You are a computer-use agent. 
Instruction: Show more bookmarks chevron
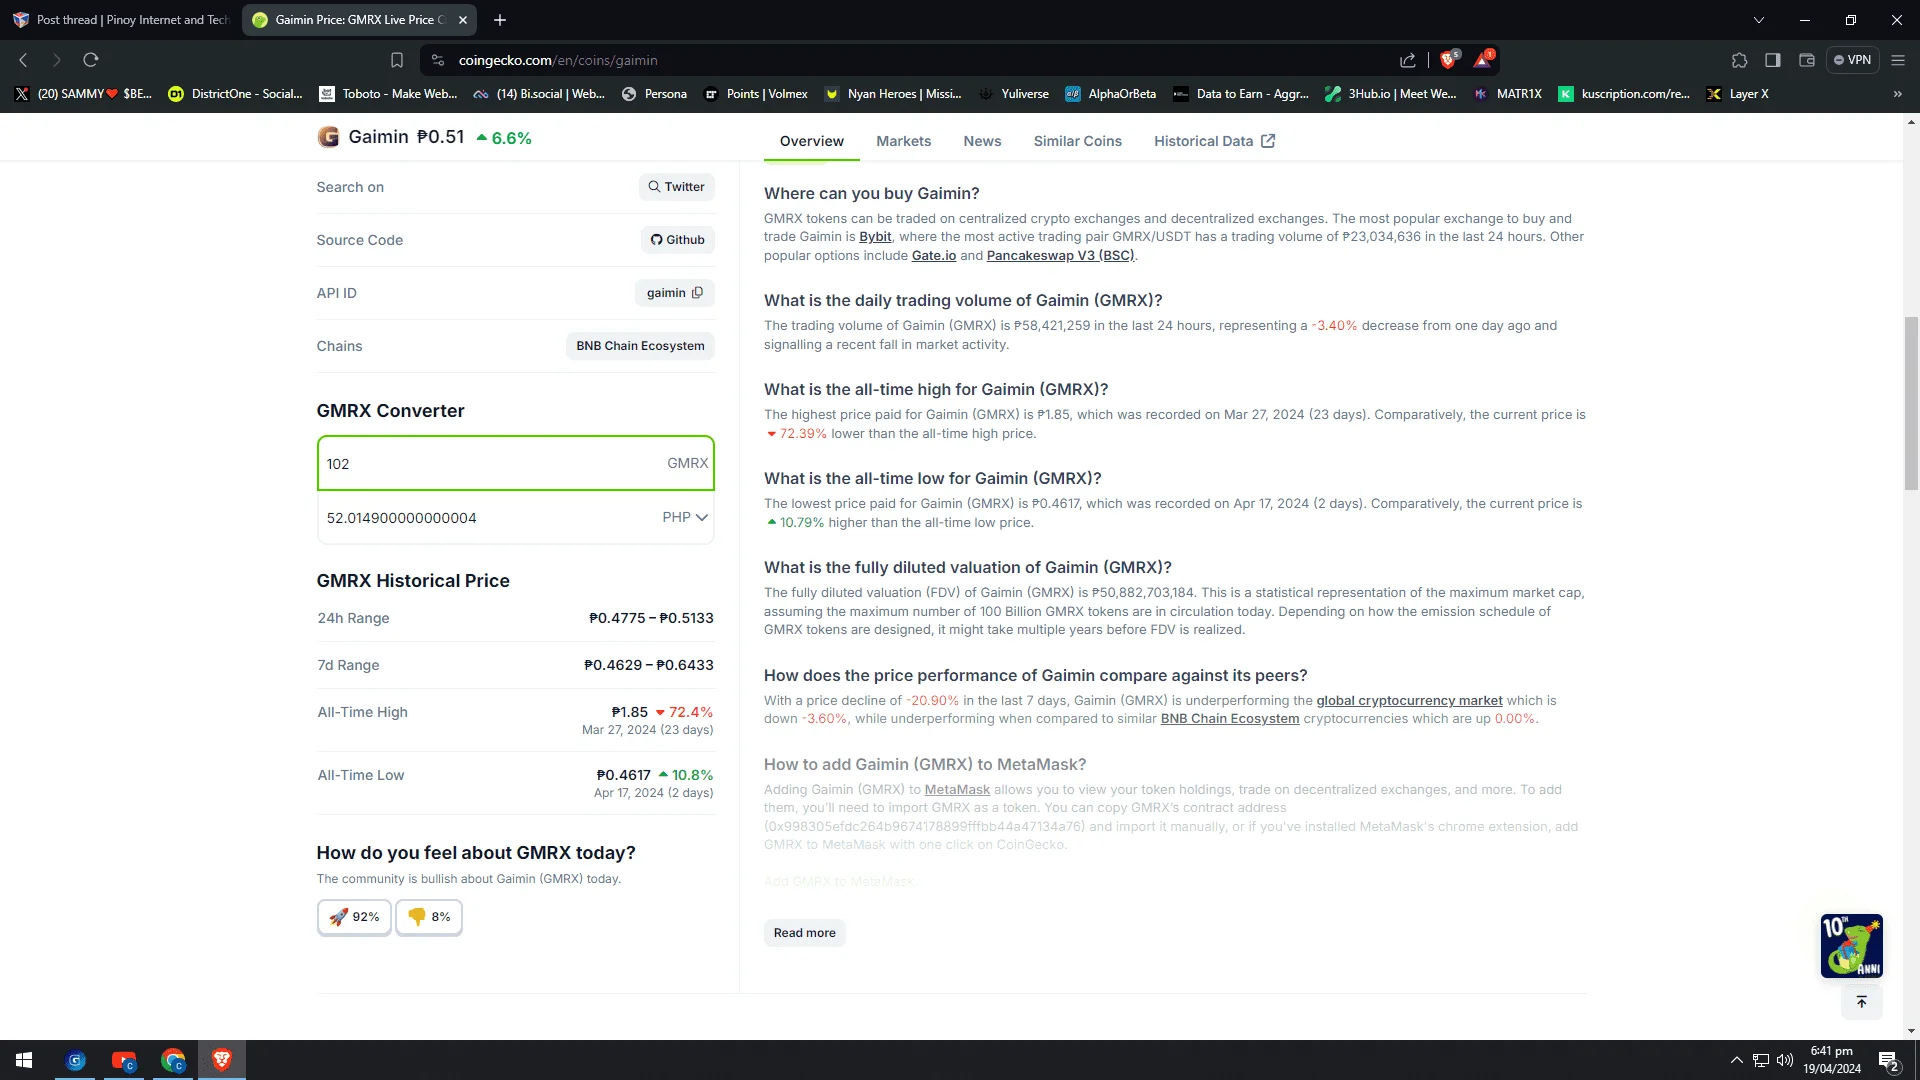pos(1898,94)
